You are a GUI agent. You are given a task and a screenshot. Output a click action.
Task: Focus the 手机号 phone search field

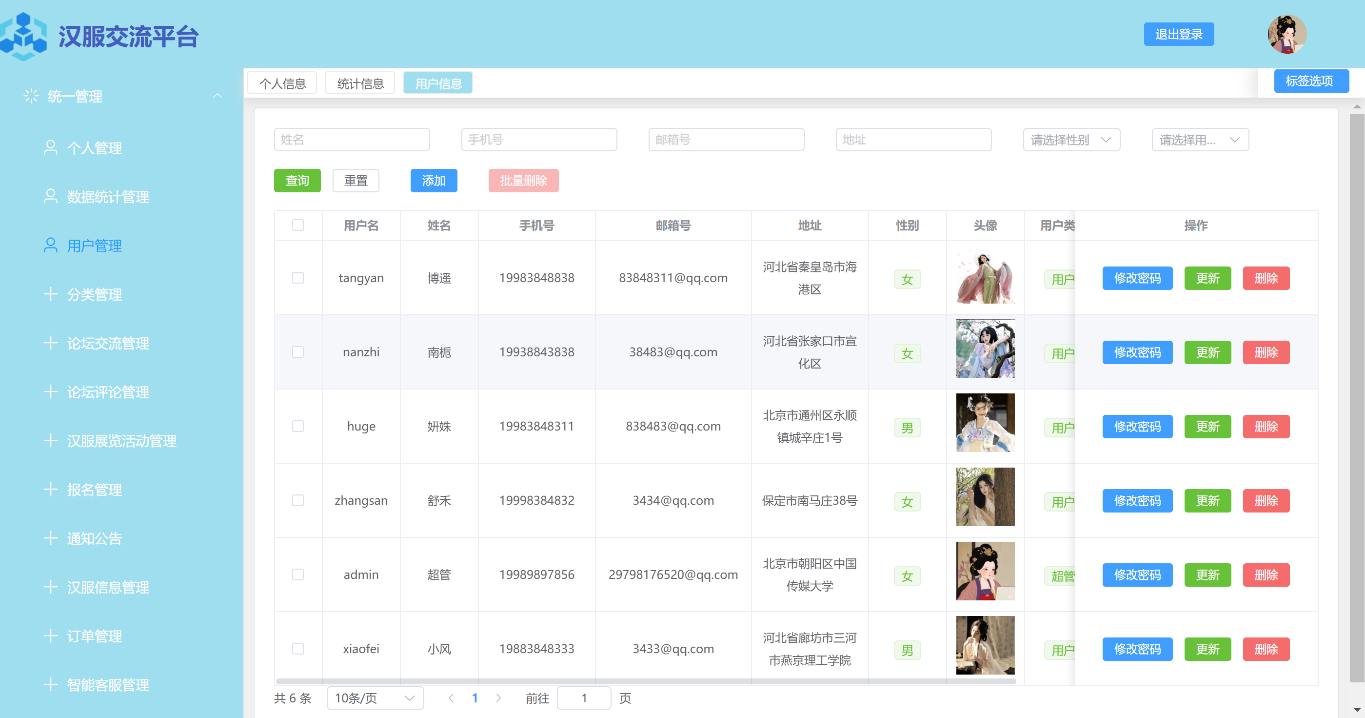[x=539, y=140]
